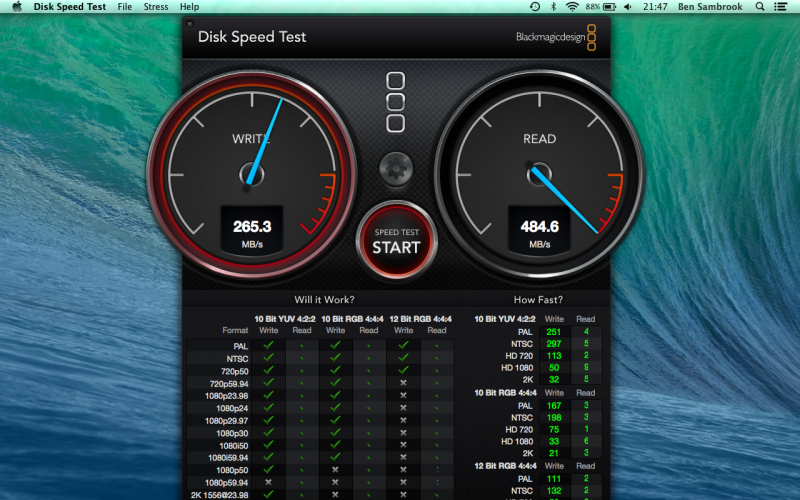
Task: Click PAL 10 Bit RGB write checkmark
Action: click(x=335, y=345)
